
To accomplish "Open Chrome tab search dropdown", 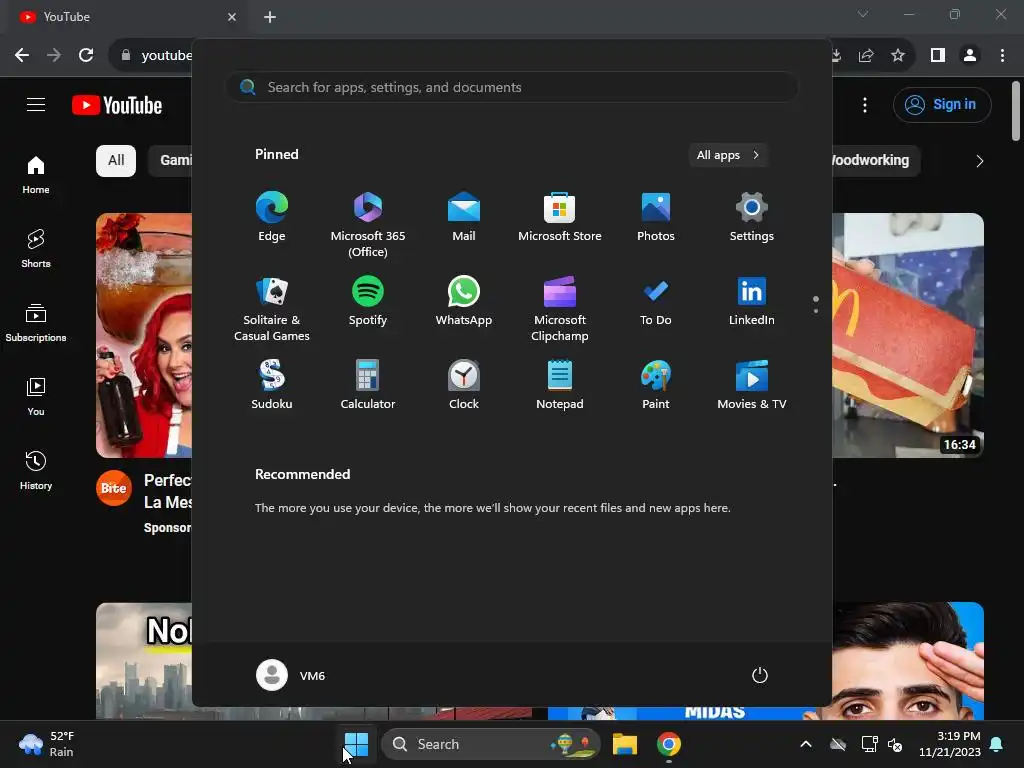I will 863,14.
